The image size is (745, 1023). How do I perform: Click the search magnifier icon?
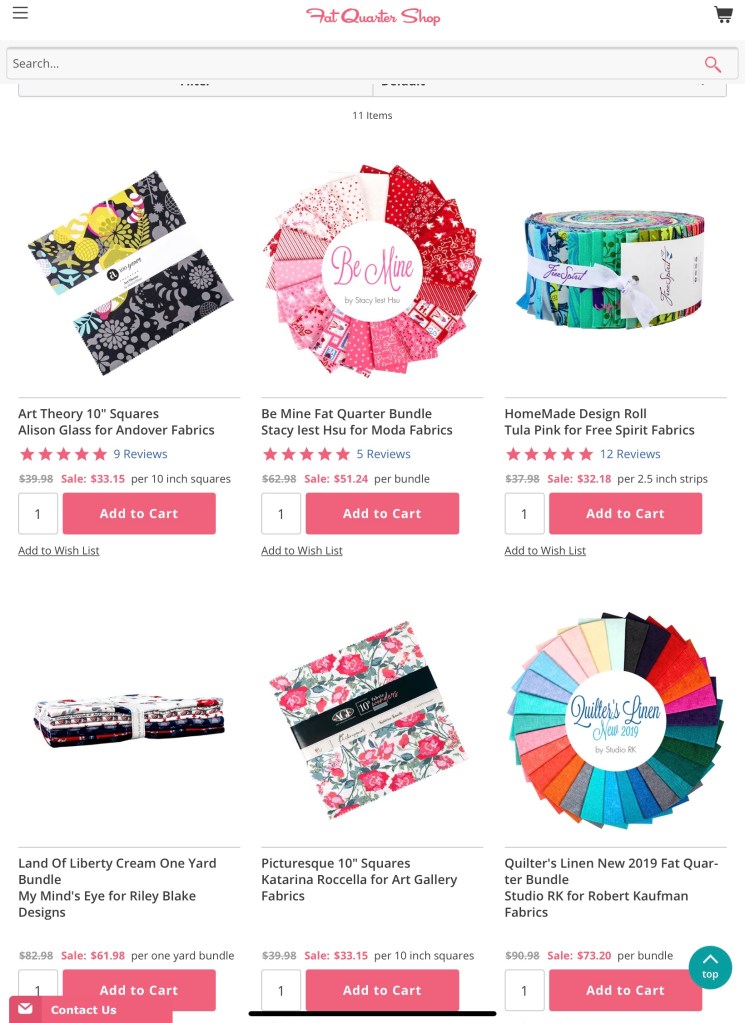(x=712, y=64)
